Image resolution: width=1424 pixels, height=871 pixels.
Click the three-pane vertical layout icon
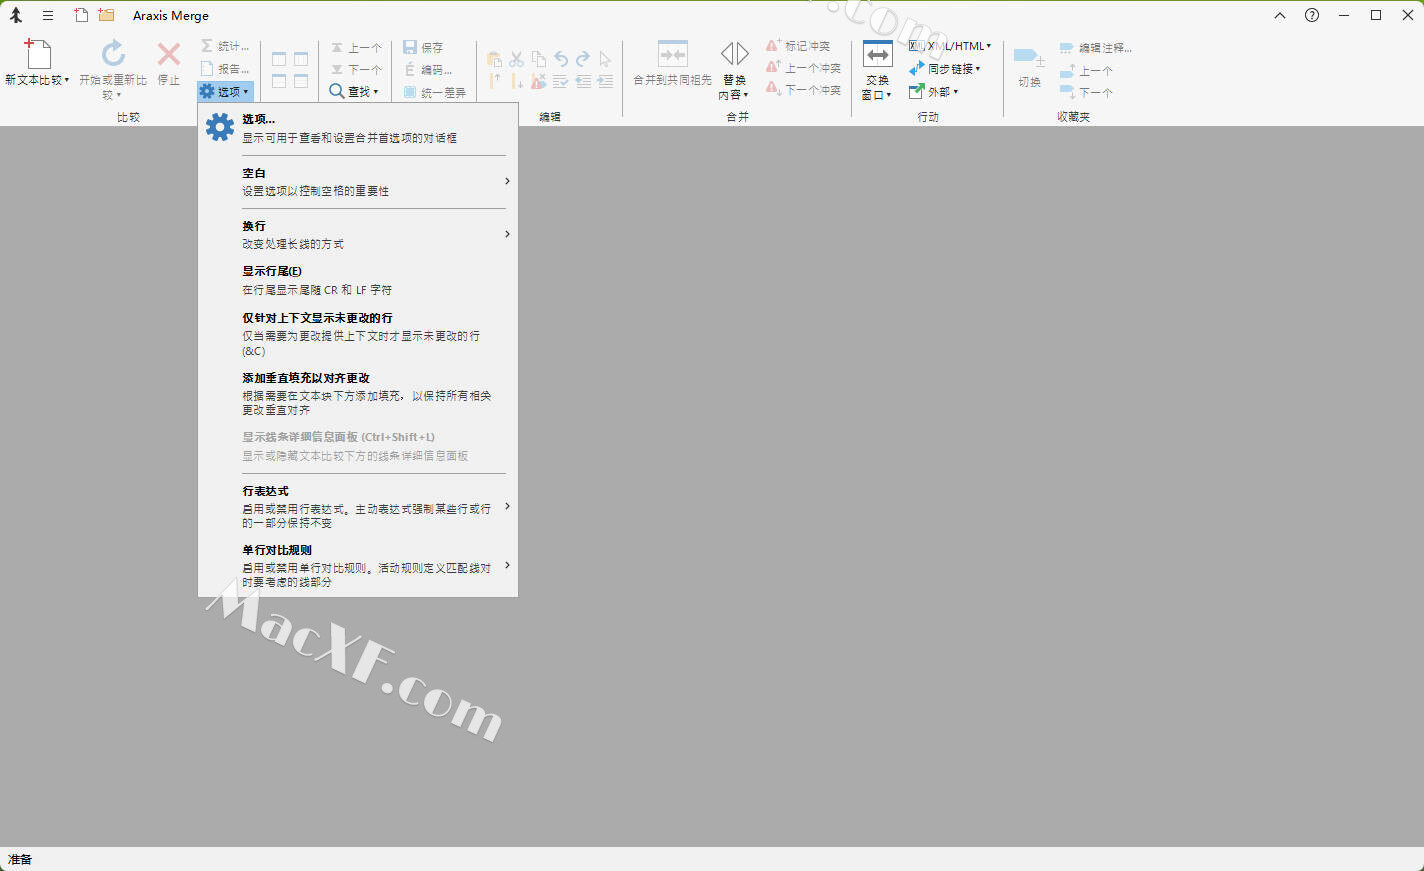[x=301, y=60]
